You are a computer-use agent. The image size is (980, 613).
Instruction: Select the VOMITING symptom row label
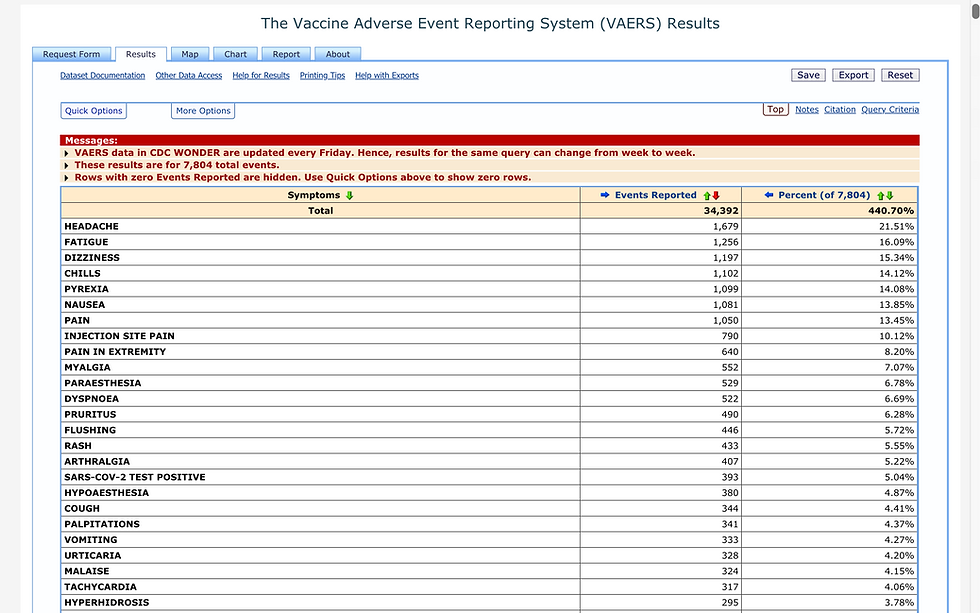[91, 539]
